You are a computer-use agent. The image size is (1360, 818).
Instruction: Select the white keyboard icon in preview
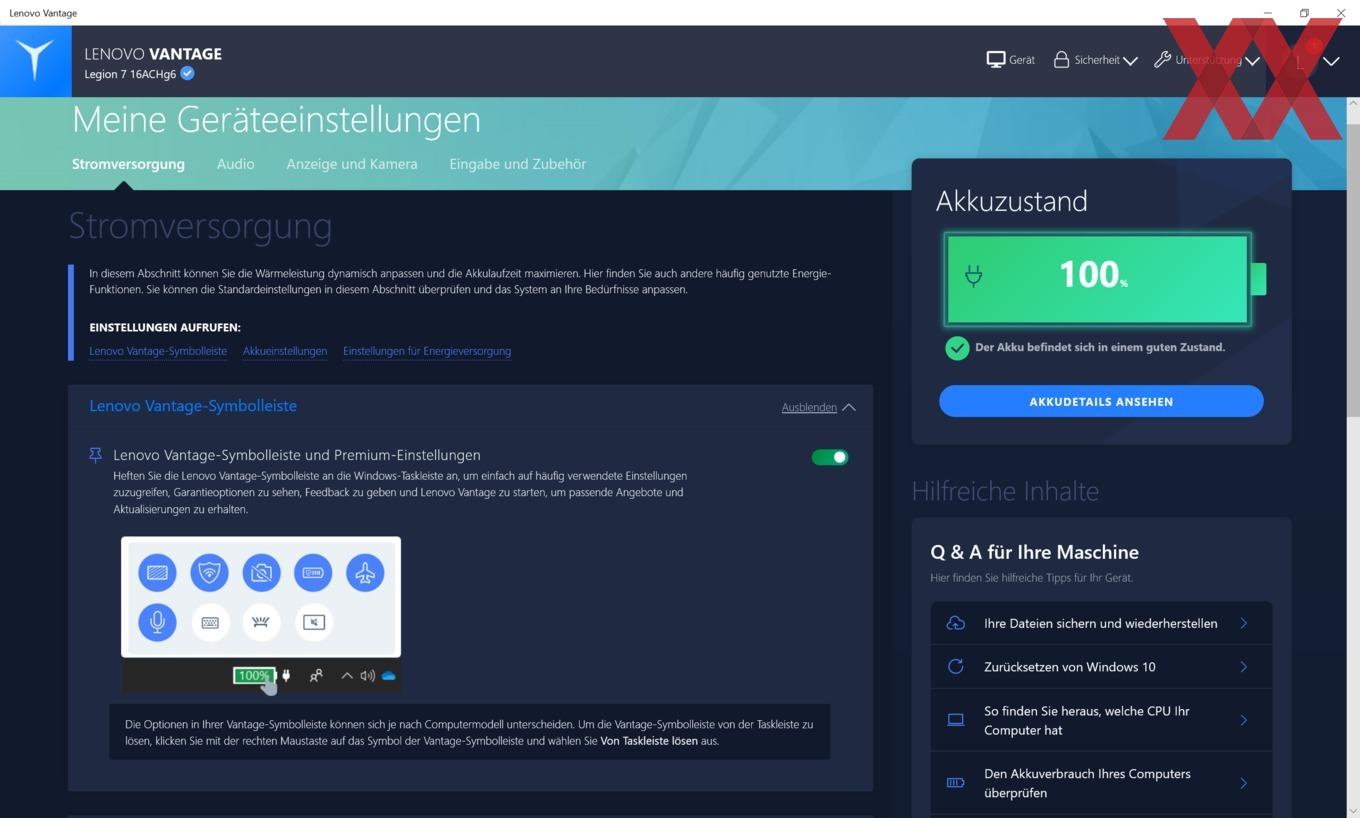click(210, 622)
